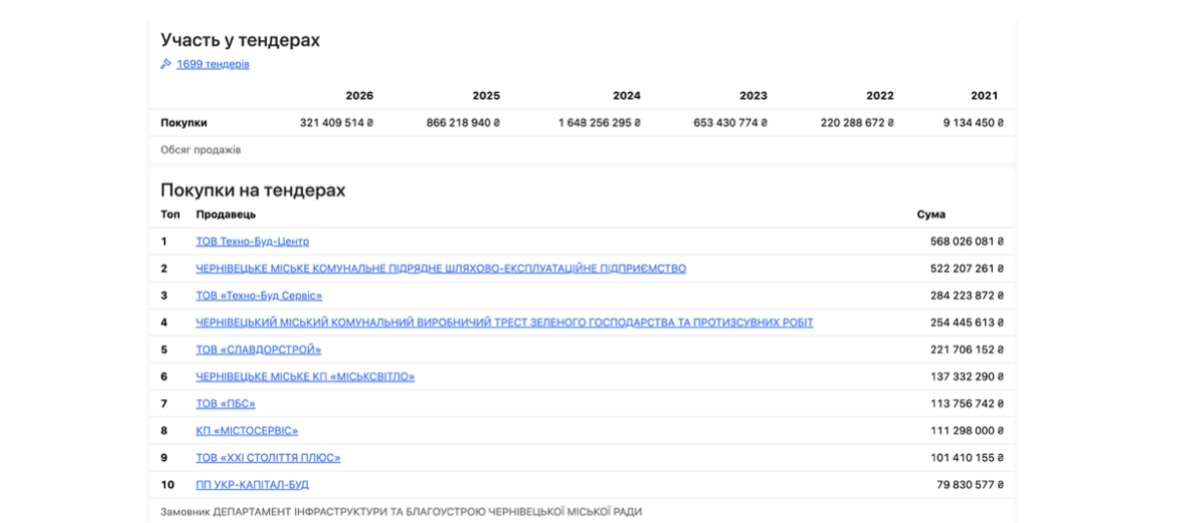Image resolution: width=1179 pixels, height=523 pixels.
Task: Select the 2021 column header
Action: coord(984,96)
